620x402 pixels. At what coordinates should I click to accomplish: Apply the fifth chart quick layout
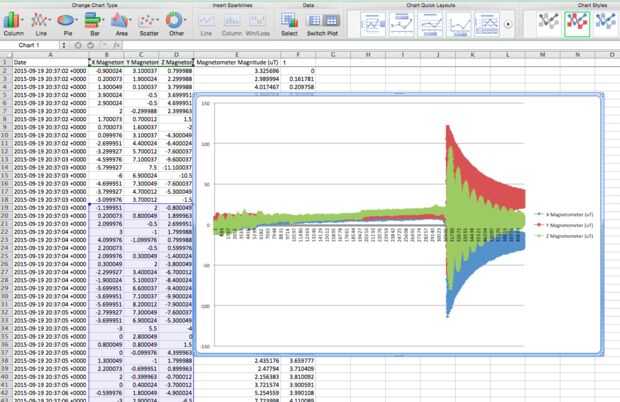[x=487, y=24]
